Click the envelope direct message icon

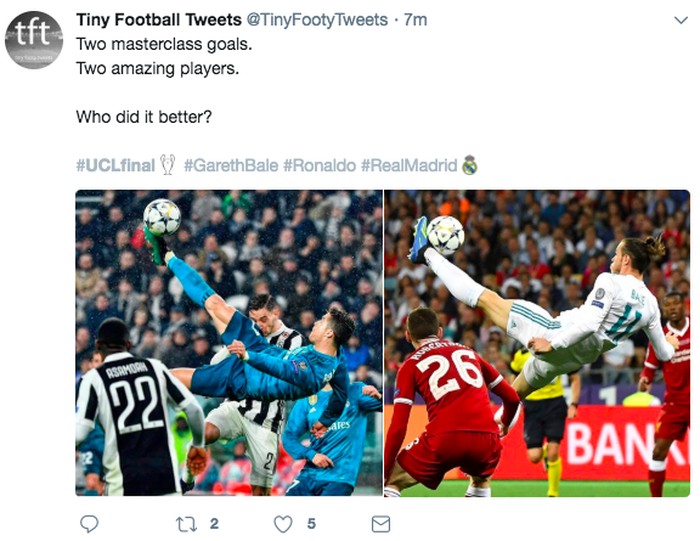pyautogui.click(x=380, y=523)
